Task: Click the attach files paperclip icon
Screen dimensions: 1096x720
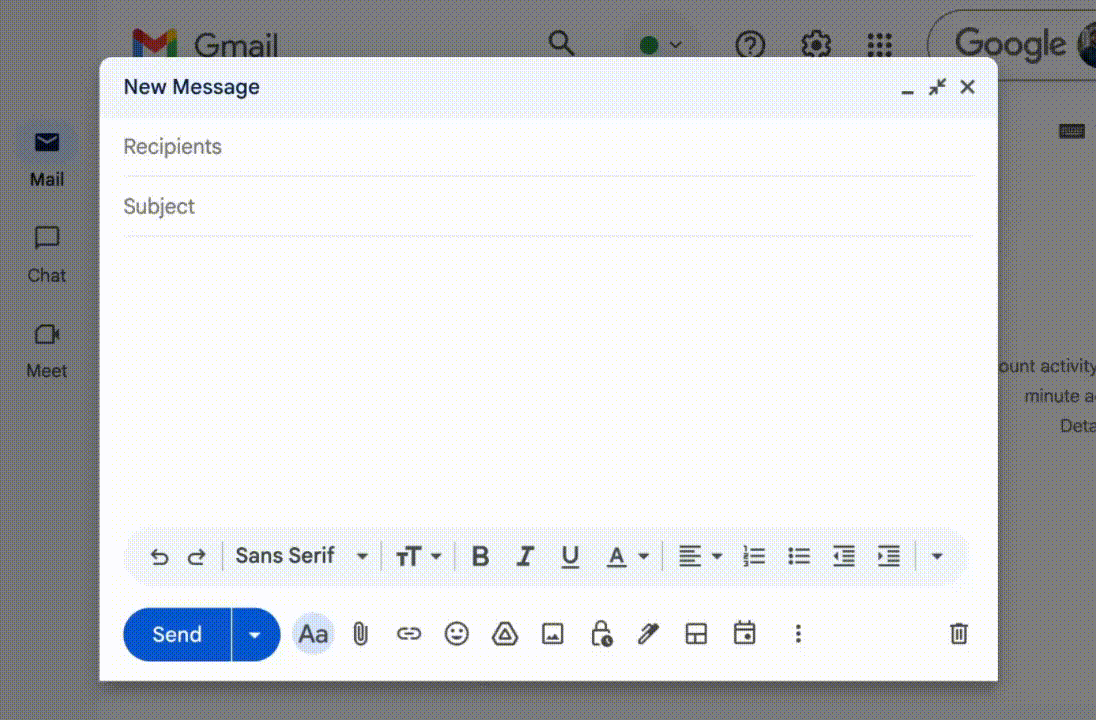Action: tap(361, 634)
